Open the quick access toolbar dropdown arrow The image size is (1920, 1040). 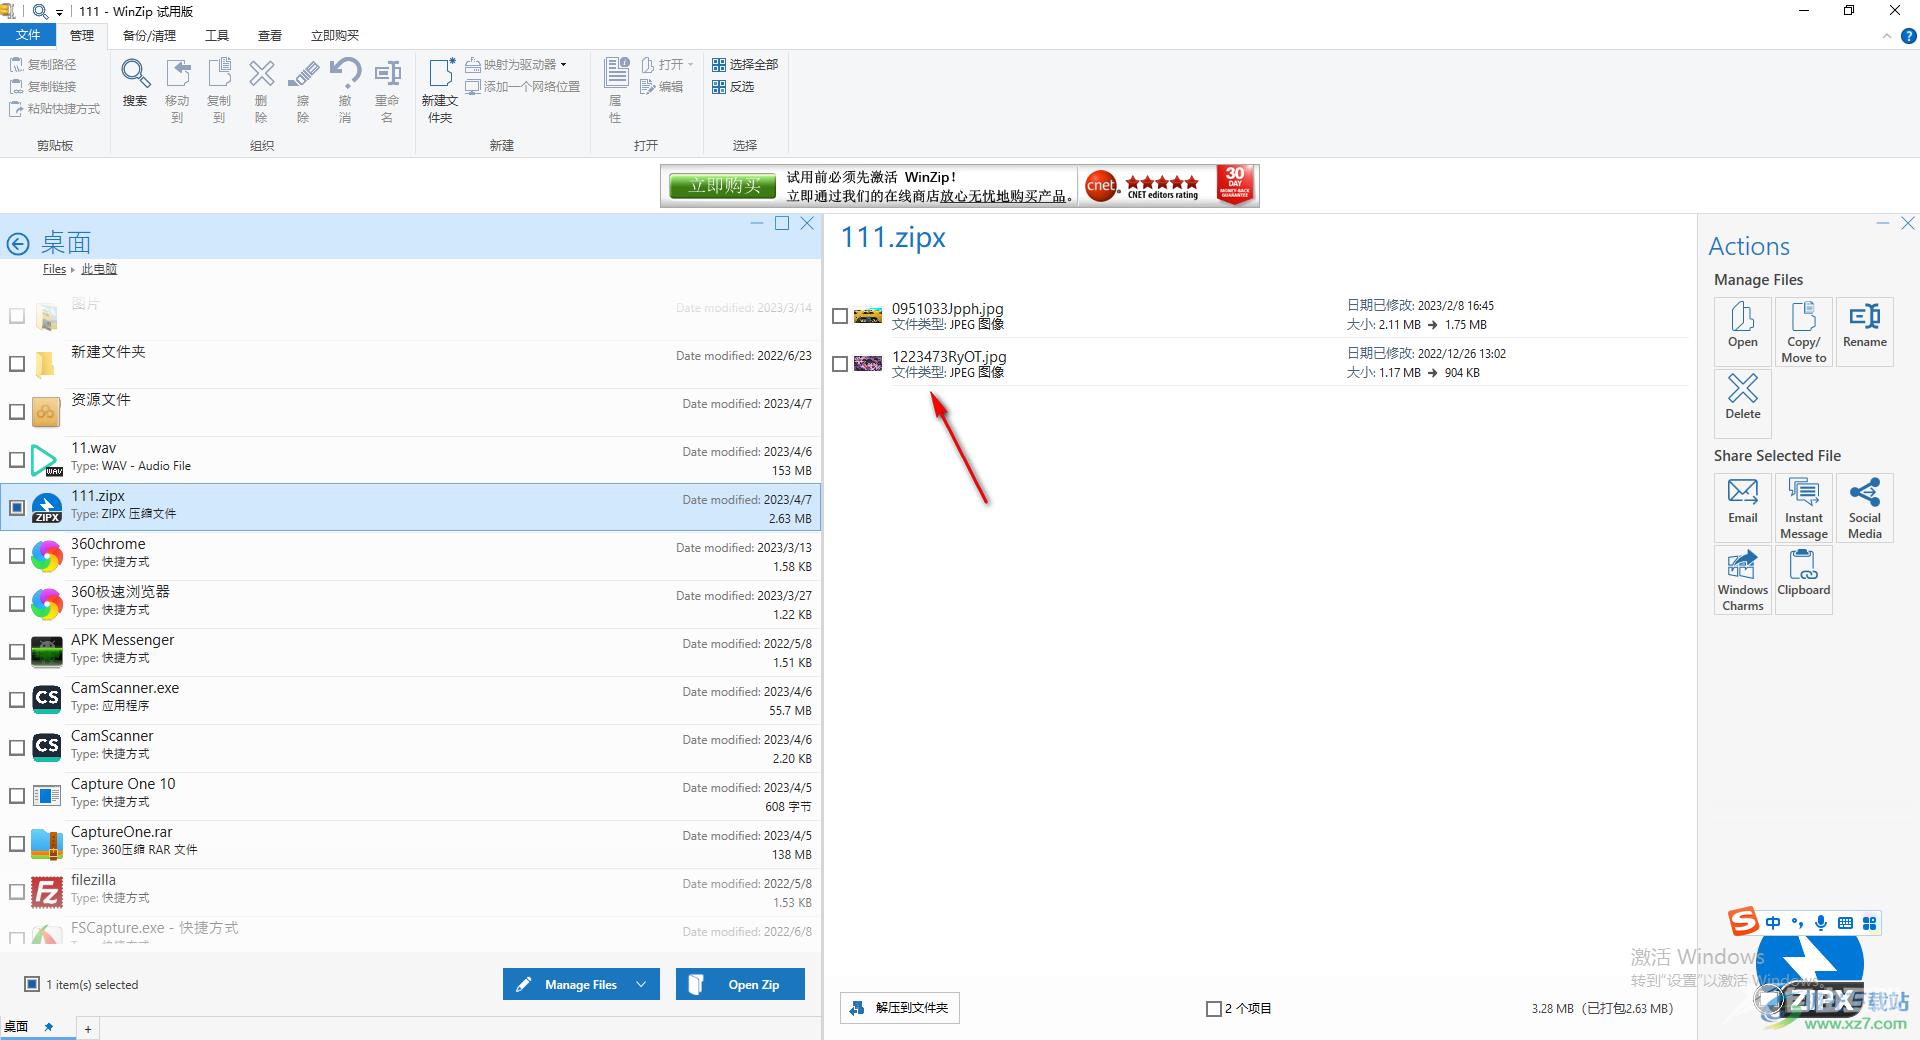[60, 12]
